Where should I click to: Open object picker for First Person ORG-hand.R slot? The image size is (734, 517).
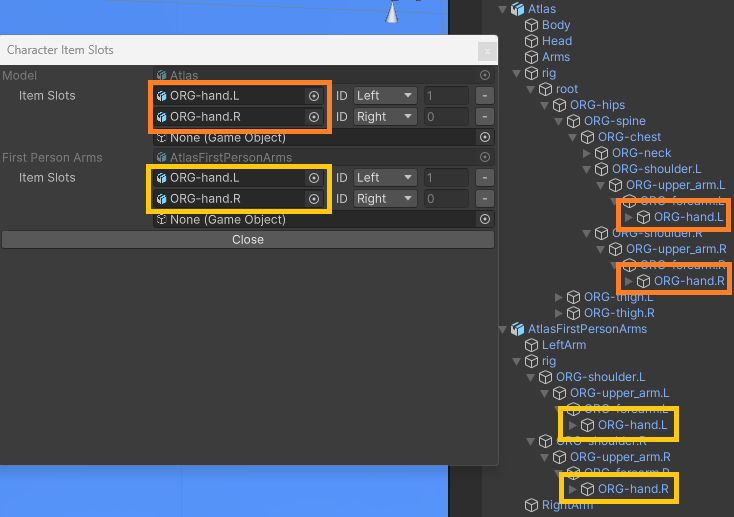pyautogui.click(x=314, y=199)
